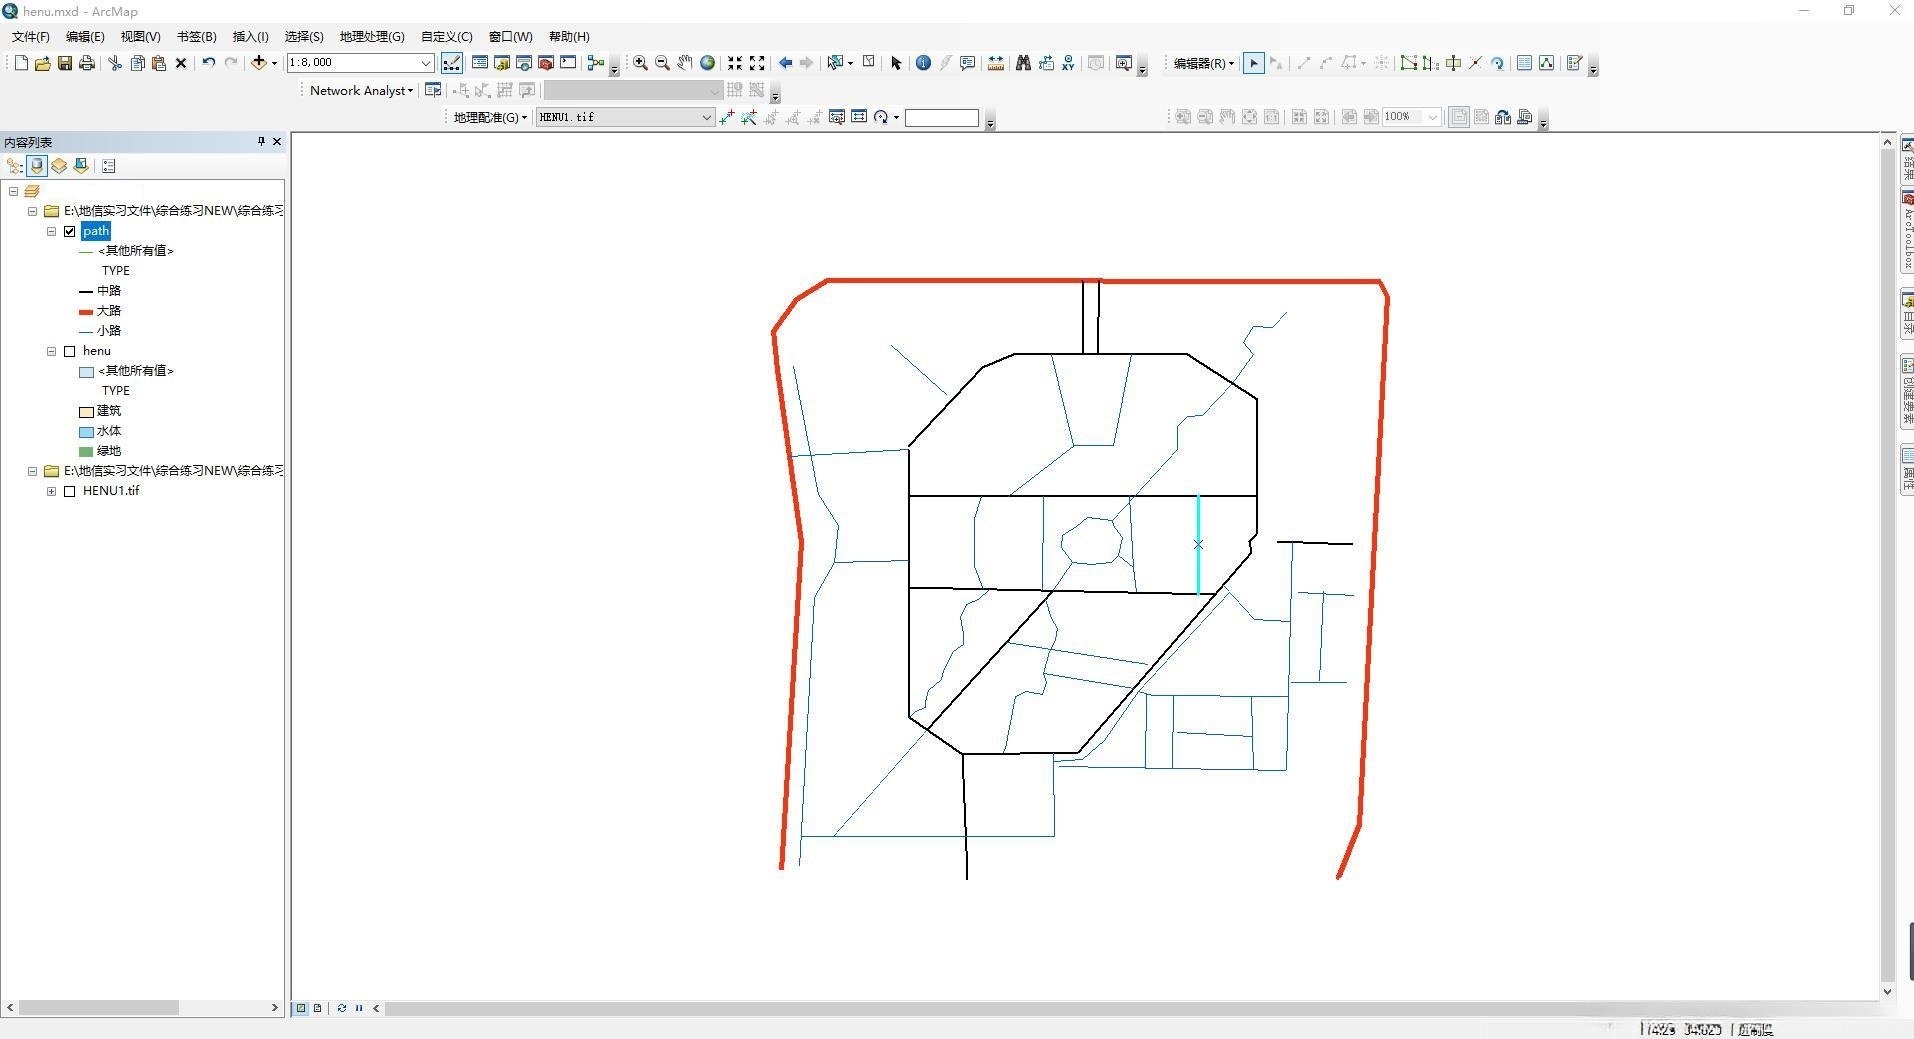
Task: Click the Full Extent globe icon
Action: [708, 63]
